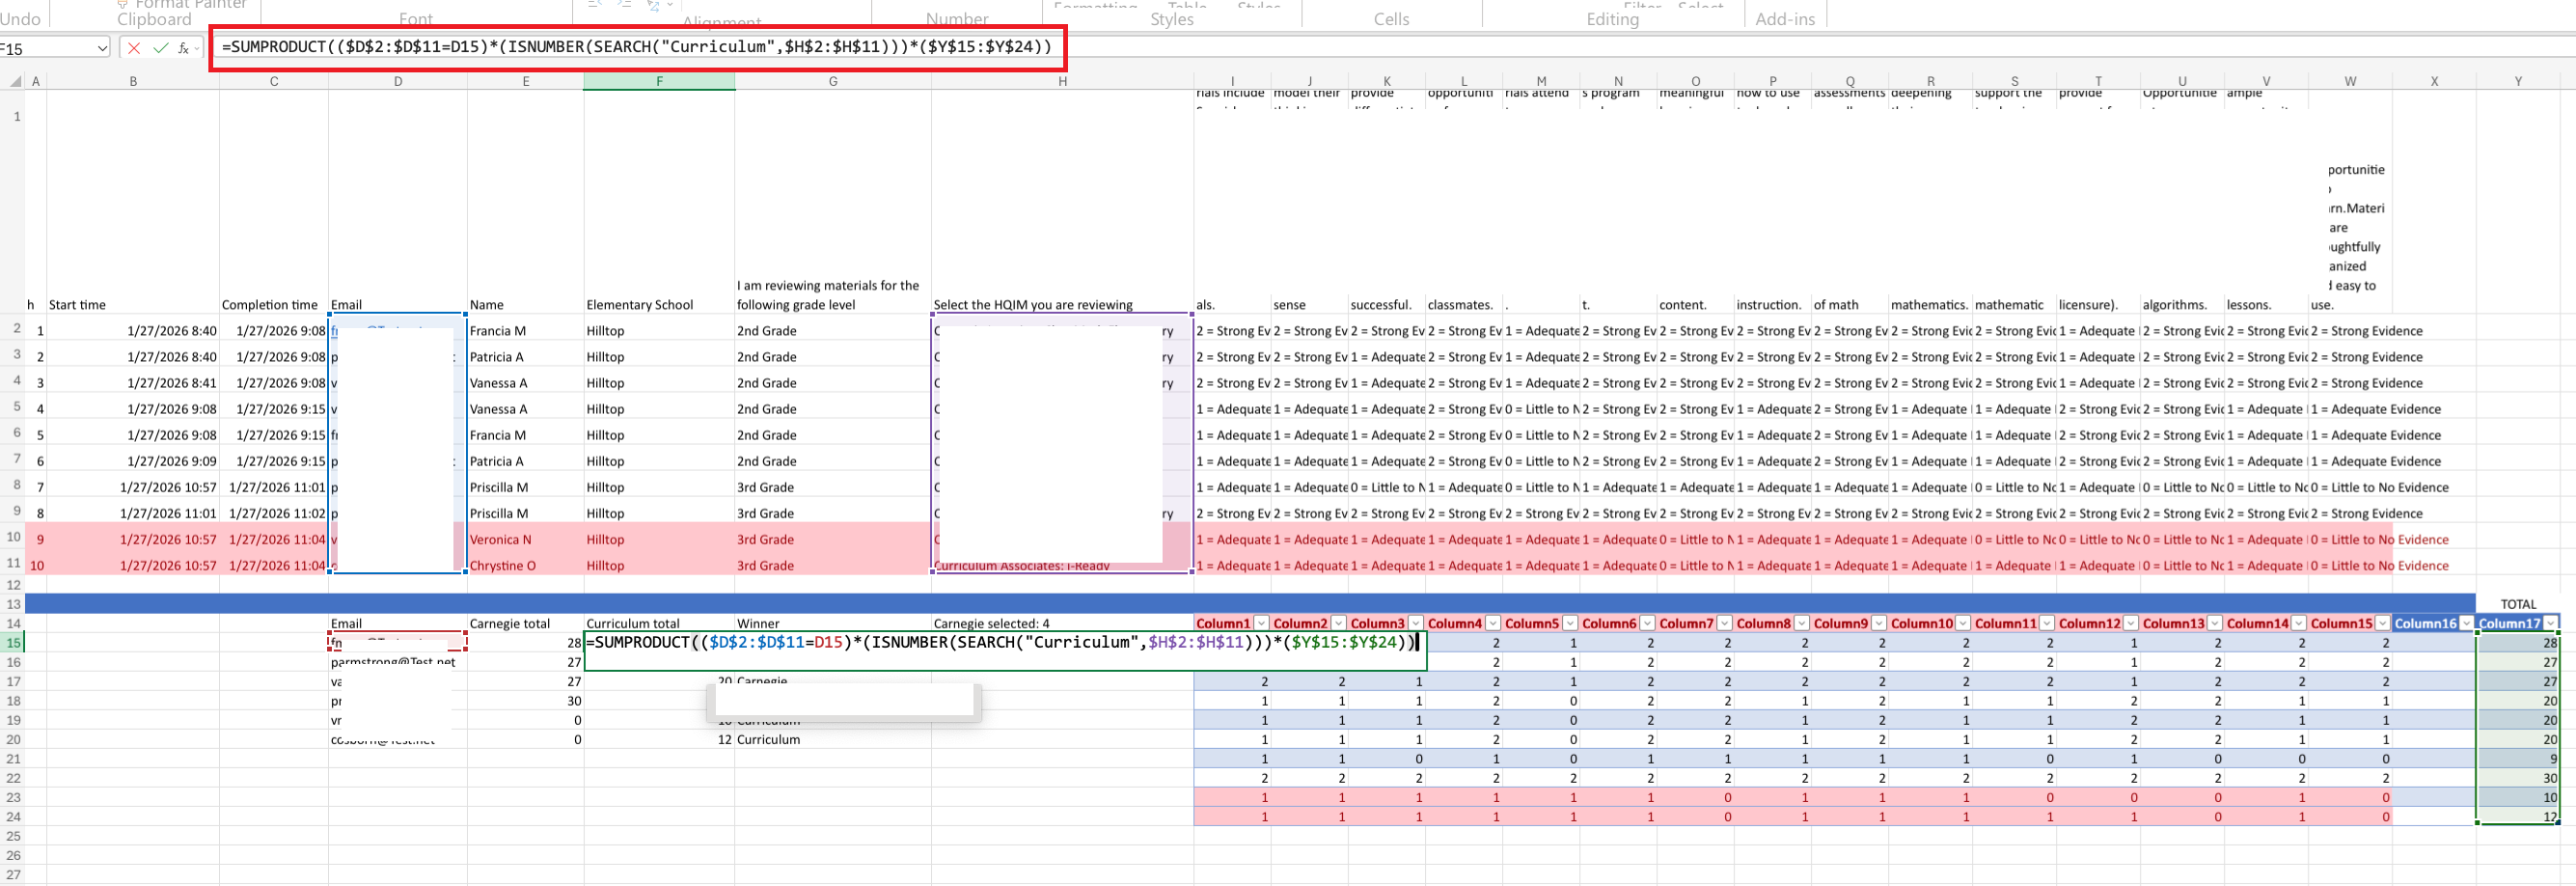Click the 'Carnegie total' header cell
The height and width of the screenshot is (886, 2576).
tap(526, 623)
